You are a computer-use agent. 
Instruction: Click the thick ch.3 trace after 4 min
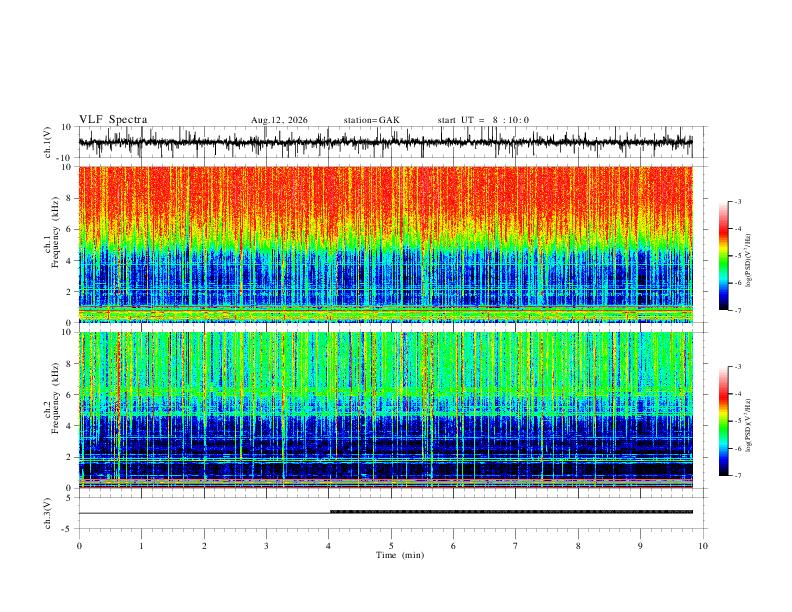[511, 512]
